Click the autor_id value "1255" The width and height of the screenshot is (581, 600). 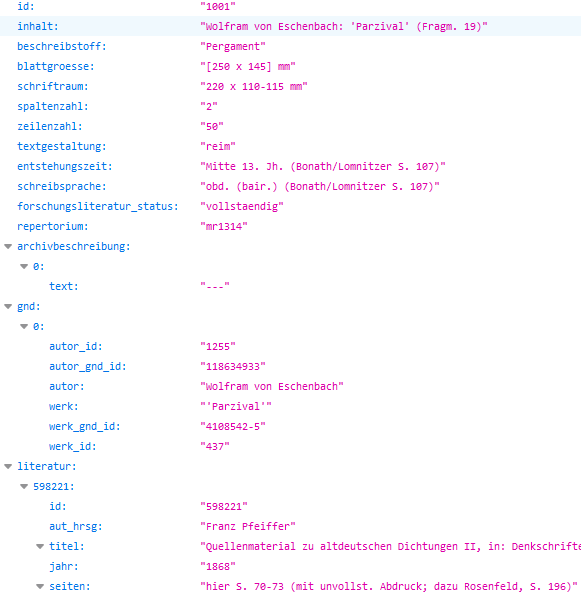(x=218, y=346)
